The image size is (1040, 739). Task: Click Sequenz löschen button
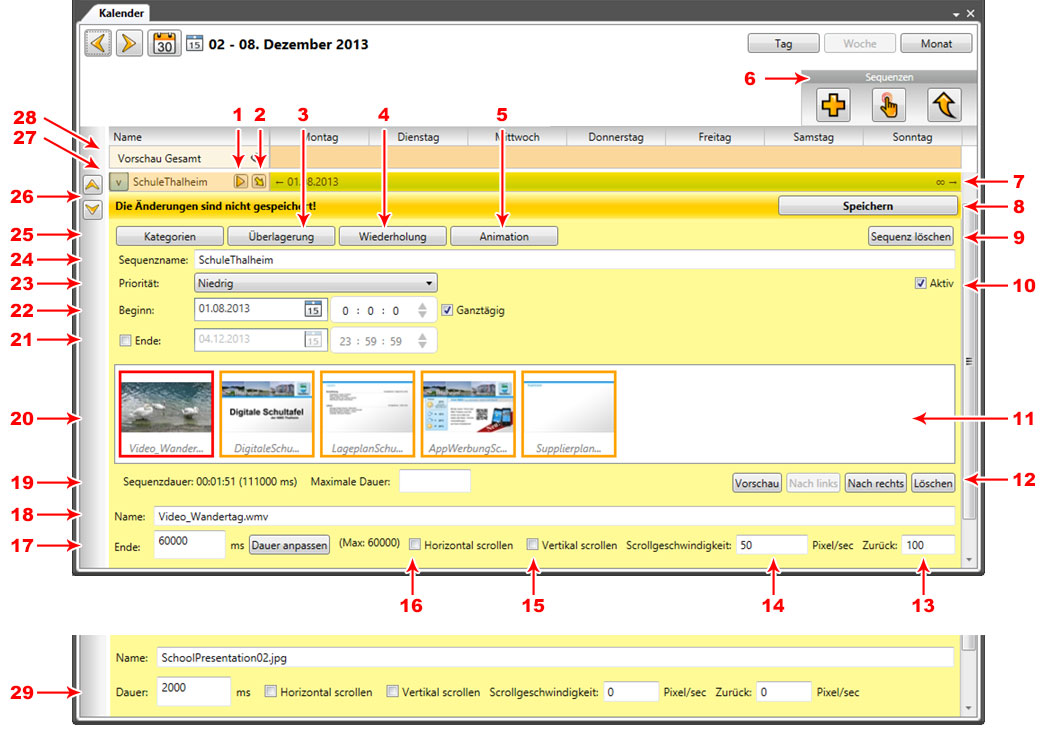910,237
